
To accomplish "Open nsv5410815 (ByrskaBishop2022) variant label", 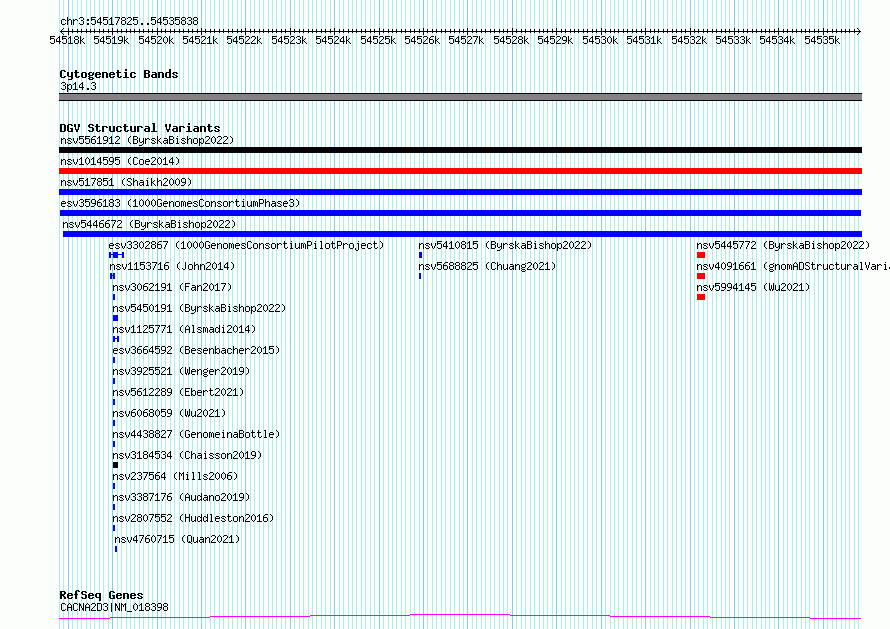I will point(505,245).
